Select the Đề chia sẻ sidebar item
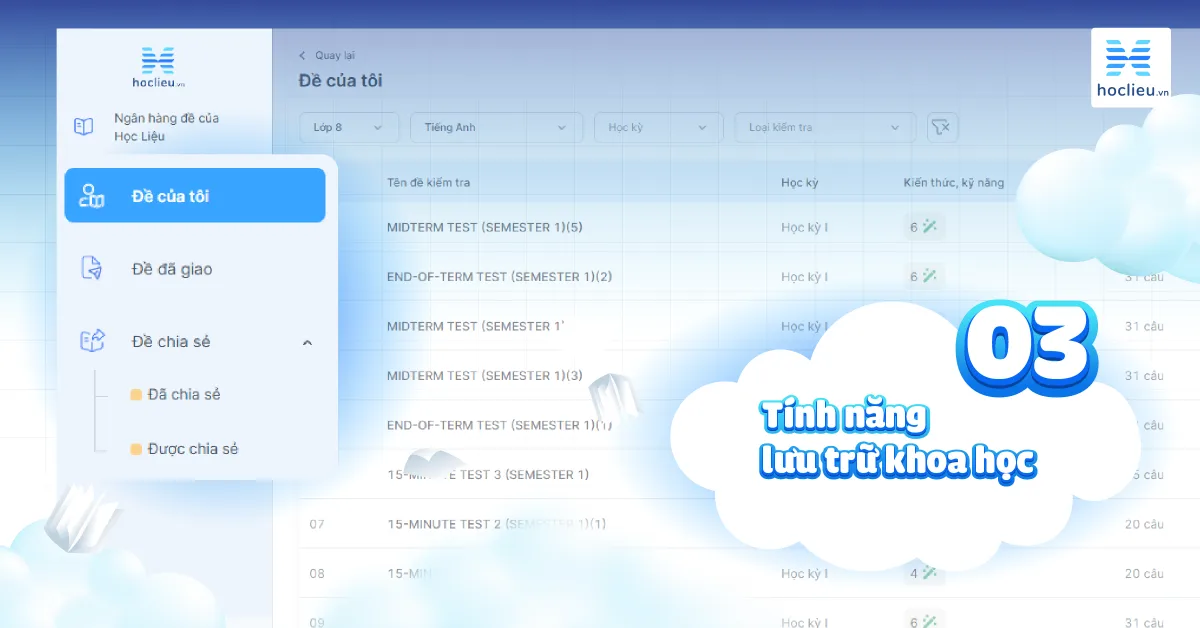This screenshot has width=1200, height=628. pos(171,342)
